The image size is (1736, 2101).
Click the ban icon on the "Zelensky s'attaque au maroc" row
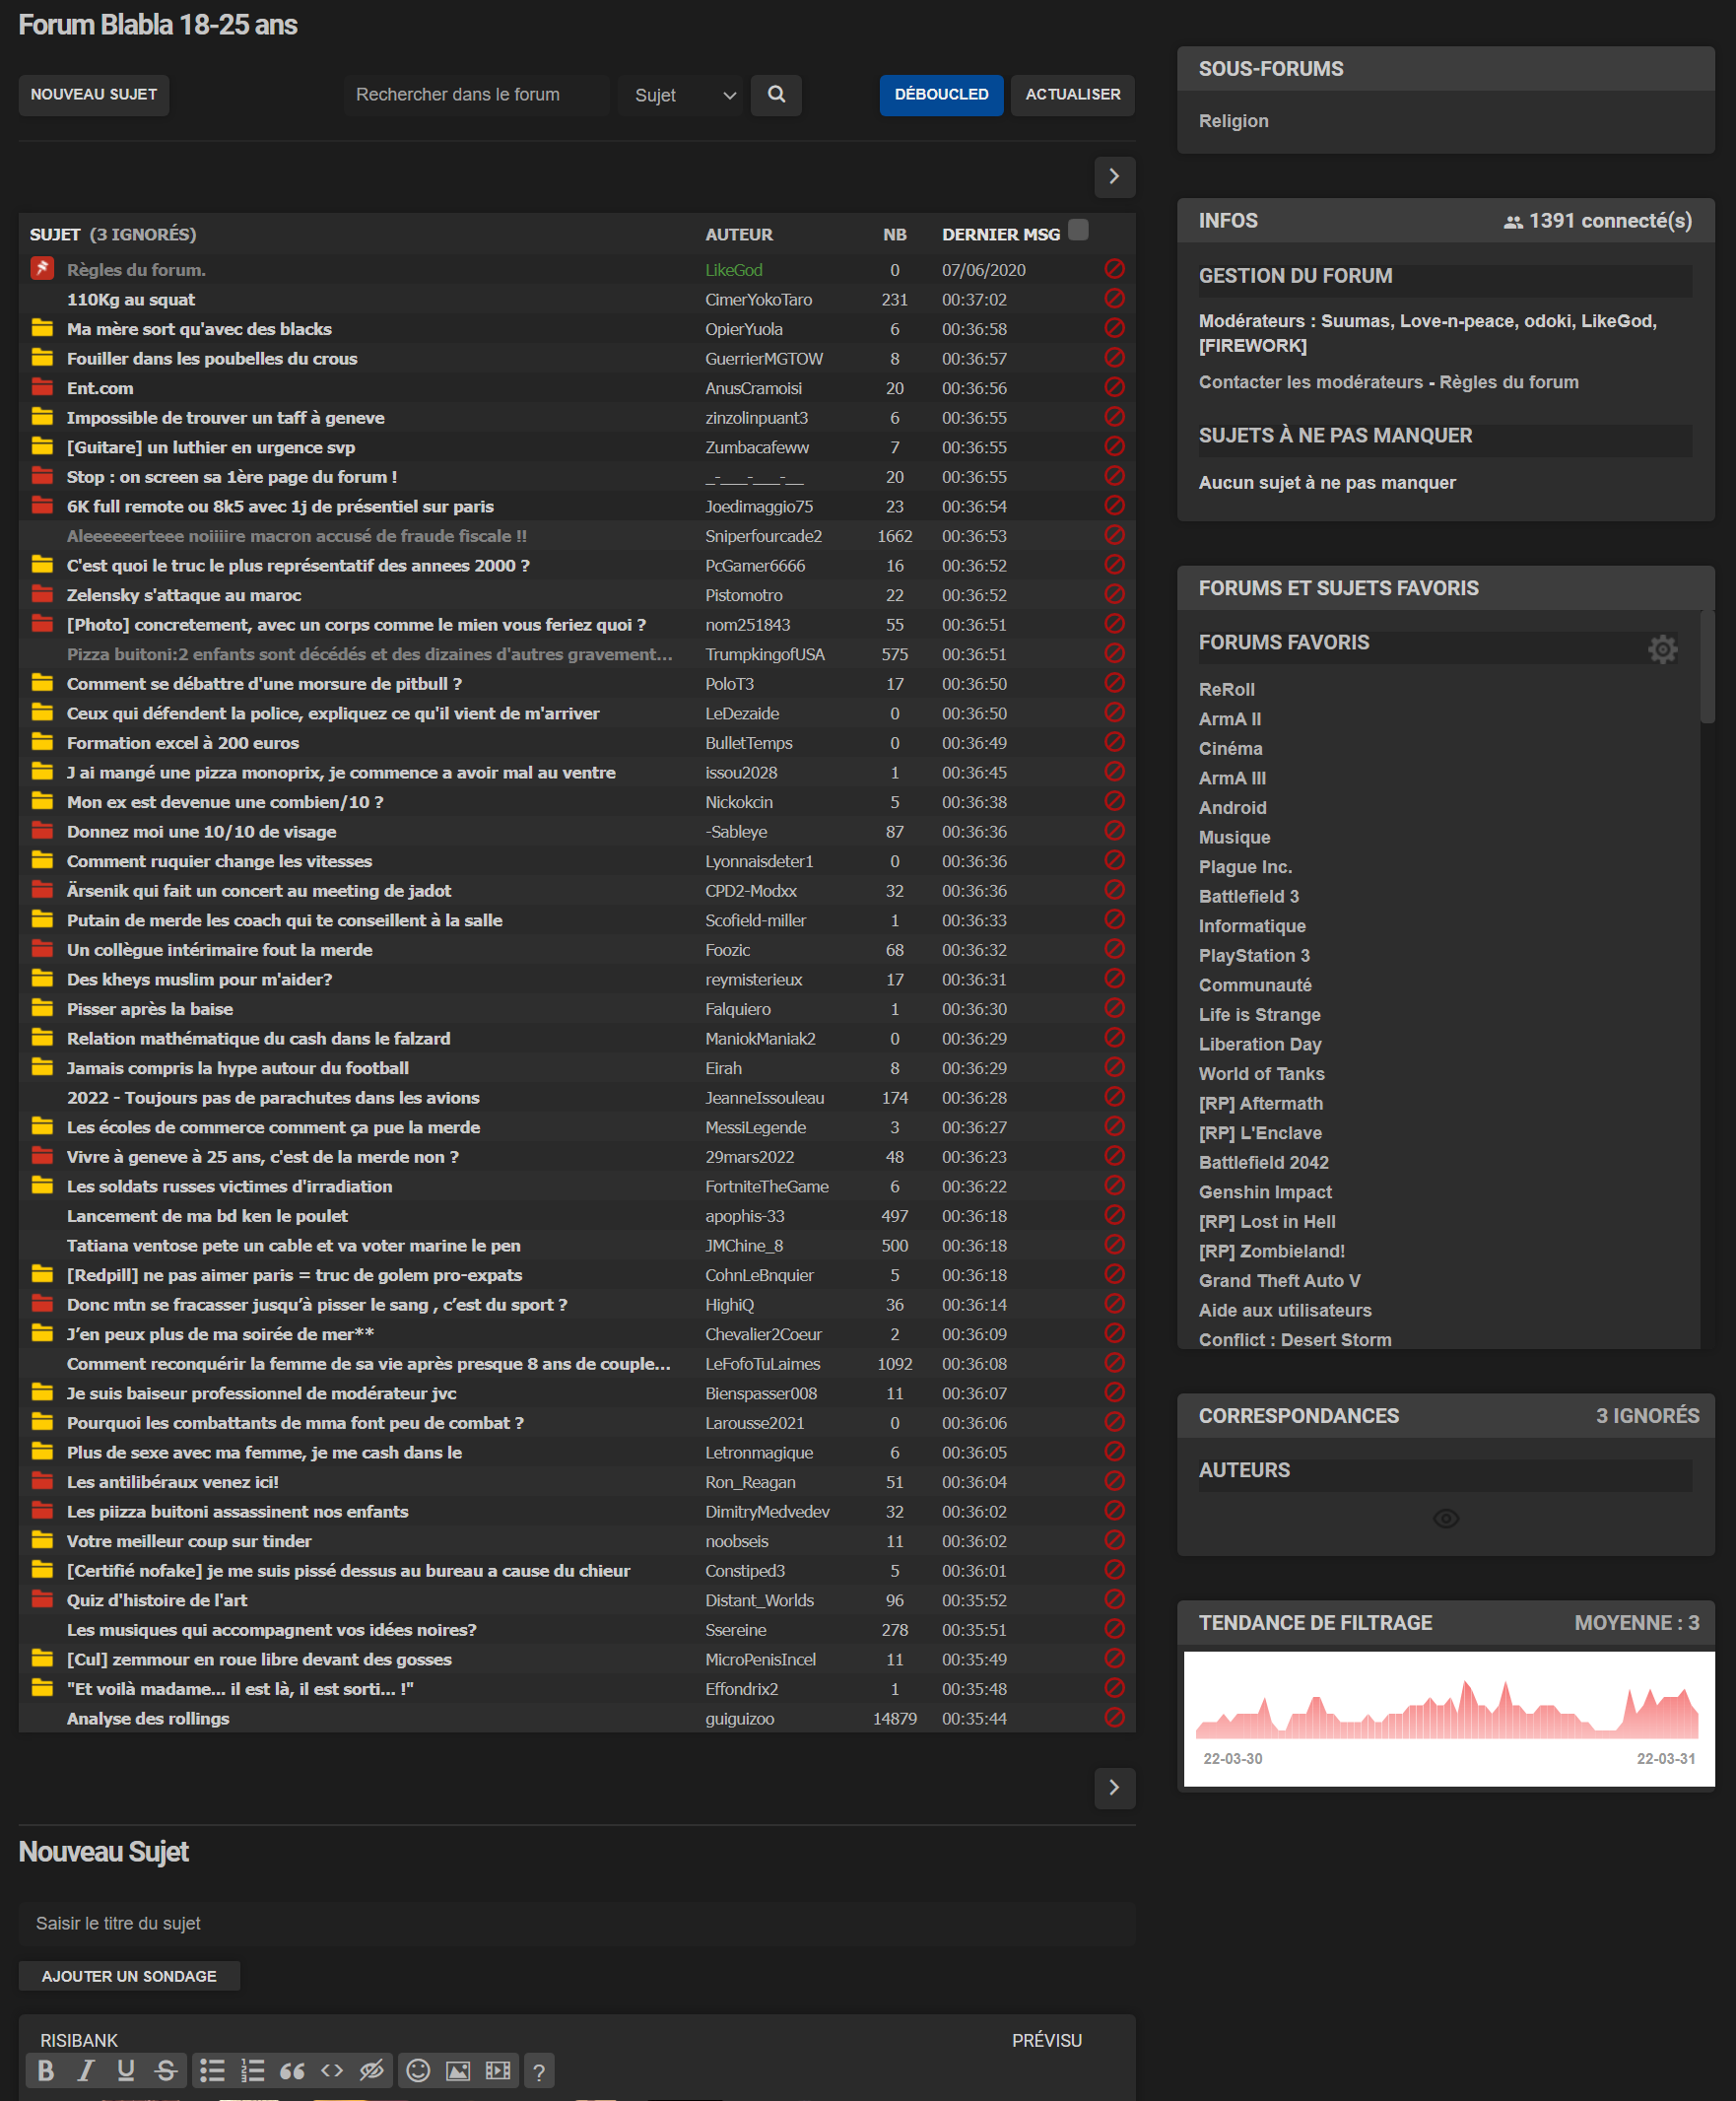coord(1114,595)
